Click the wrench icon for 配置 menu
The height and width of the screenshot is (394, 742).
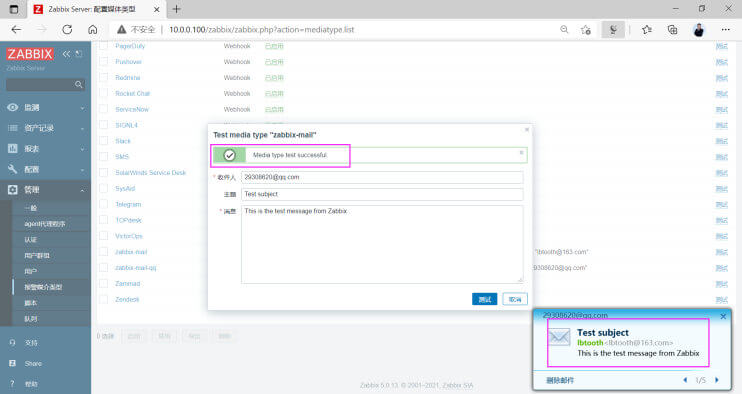pyautogui.click(x=13, y=169)
